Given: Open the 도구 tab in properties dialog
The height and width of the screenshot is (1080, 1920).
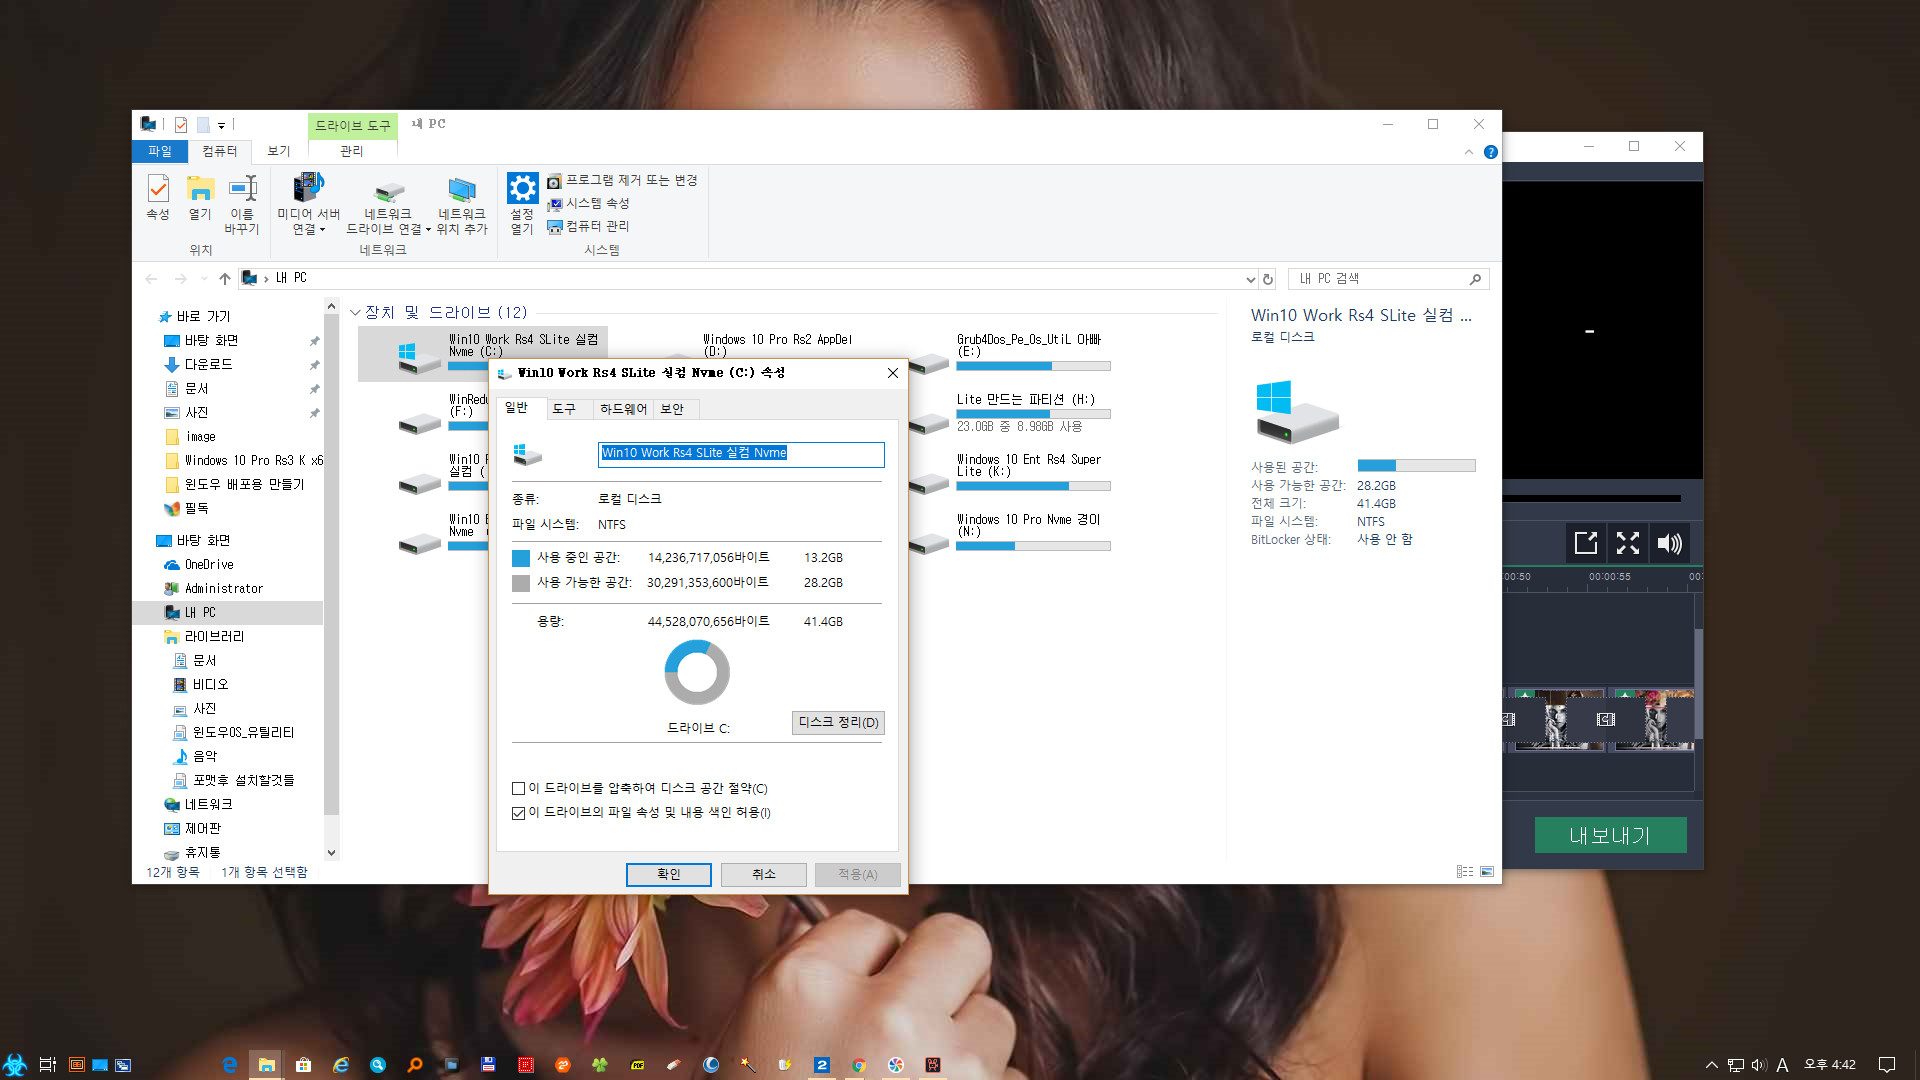Looking at the screenshot, I should [564, 409].
